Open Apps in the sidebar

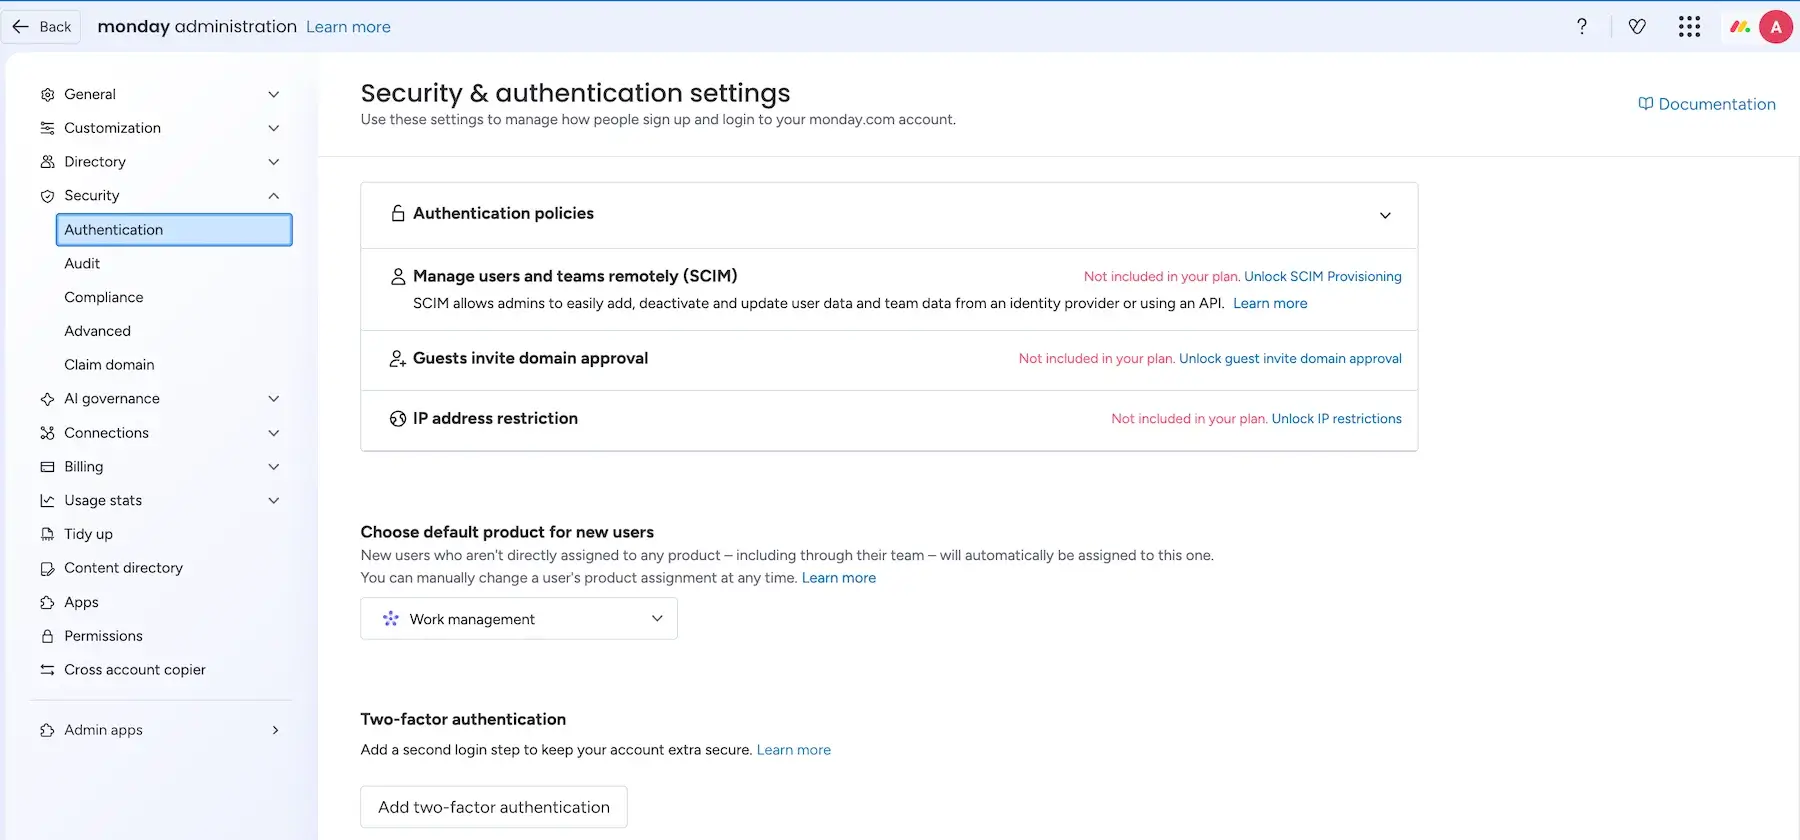tap(81, 602)
